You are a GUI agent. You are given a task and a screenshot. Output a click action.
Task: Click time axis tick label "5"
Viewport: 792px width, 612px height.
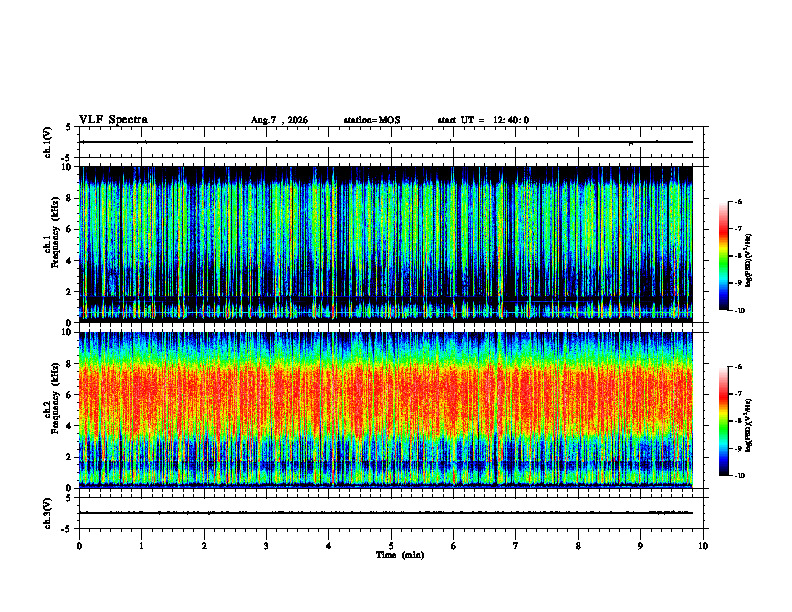tap(391, 546)
